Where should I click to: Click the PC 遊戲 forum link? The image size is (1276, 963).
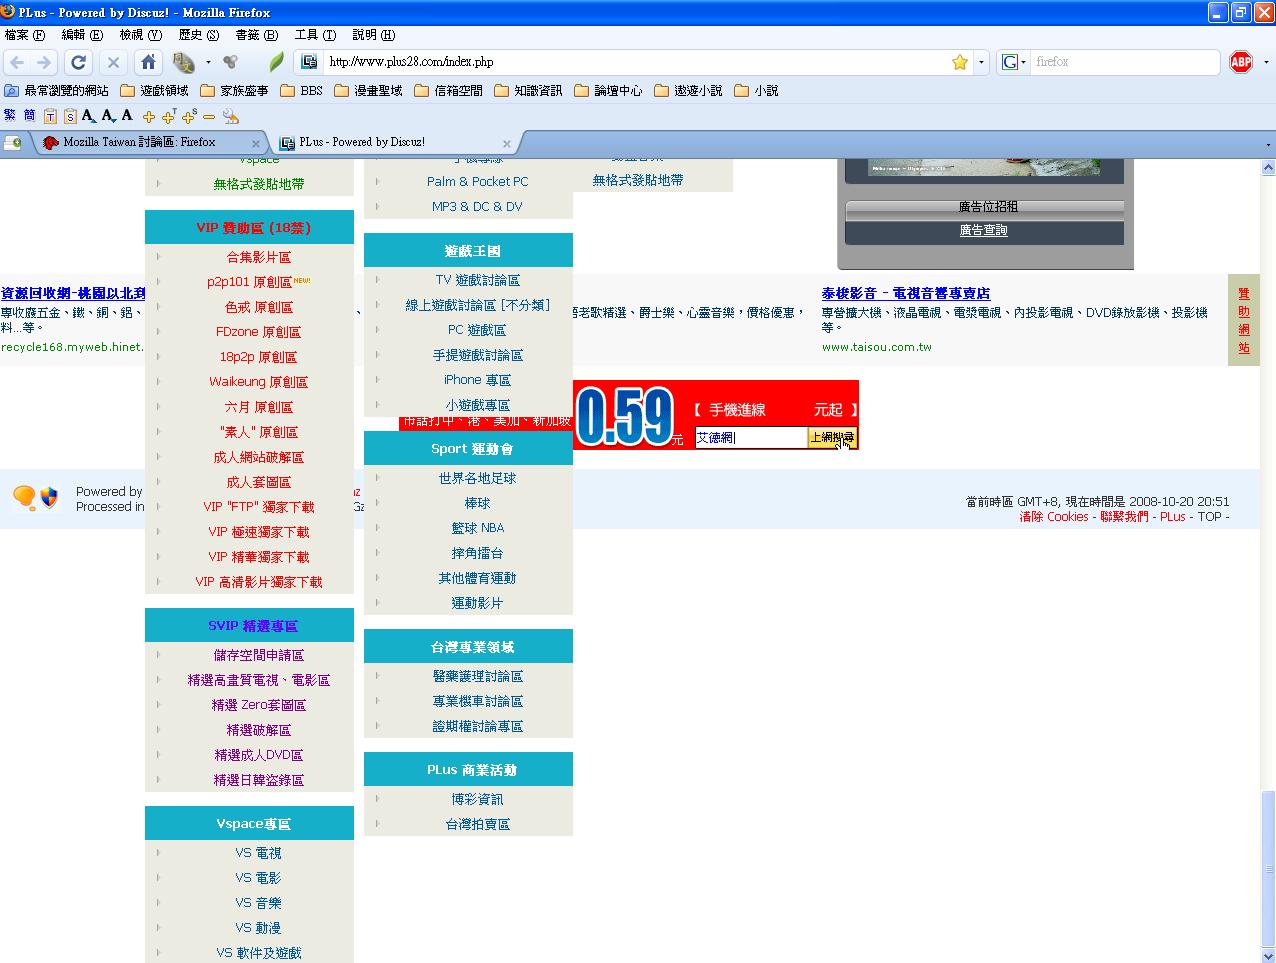pyautogui.click(x=477, y=330)
